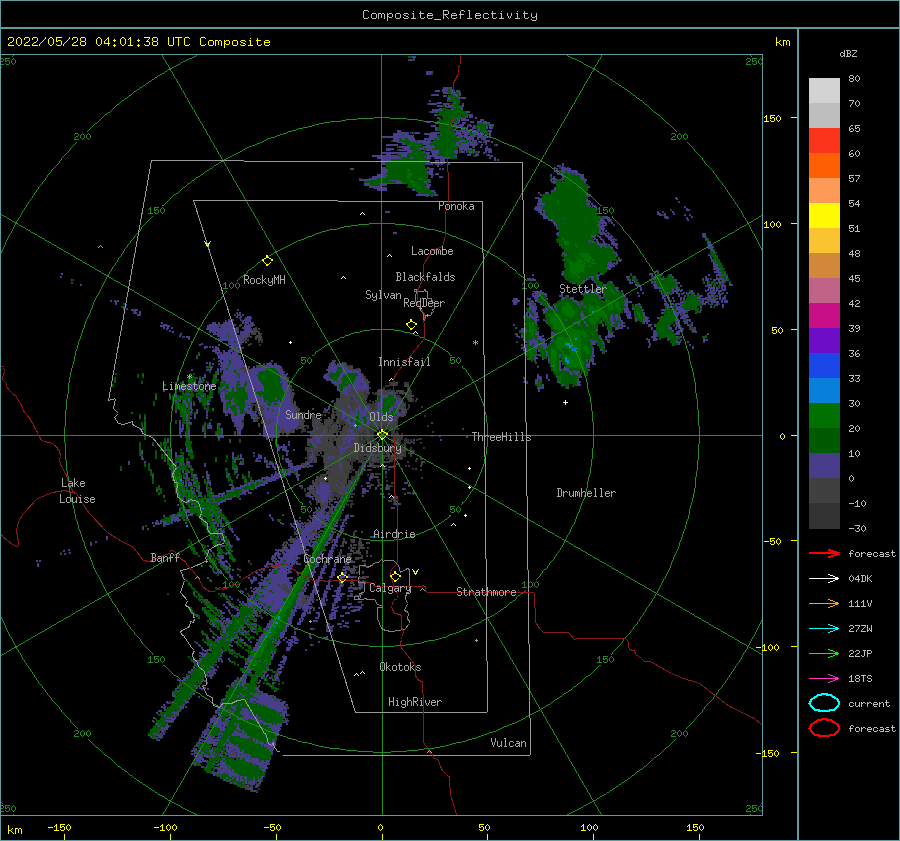This screenshot has width=900, height=841.
Task: Pick the slate purple 10 dBZ swatch
Action: coord(824,466)
